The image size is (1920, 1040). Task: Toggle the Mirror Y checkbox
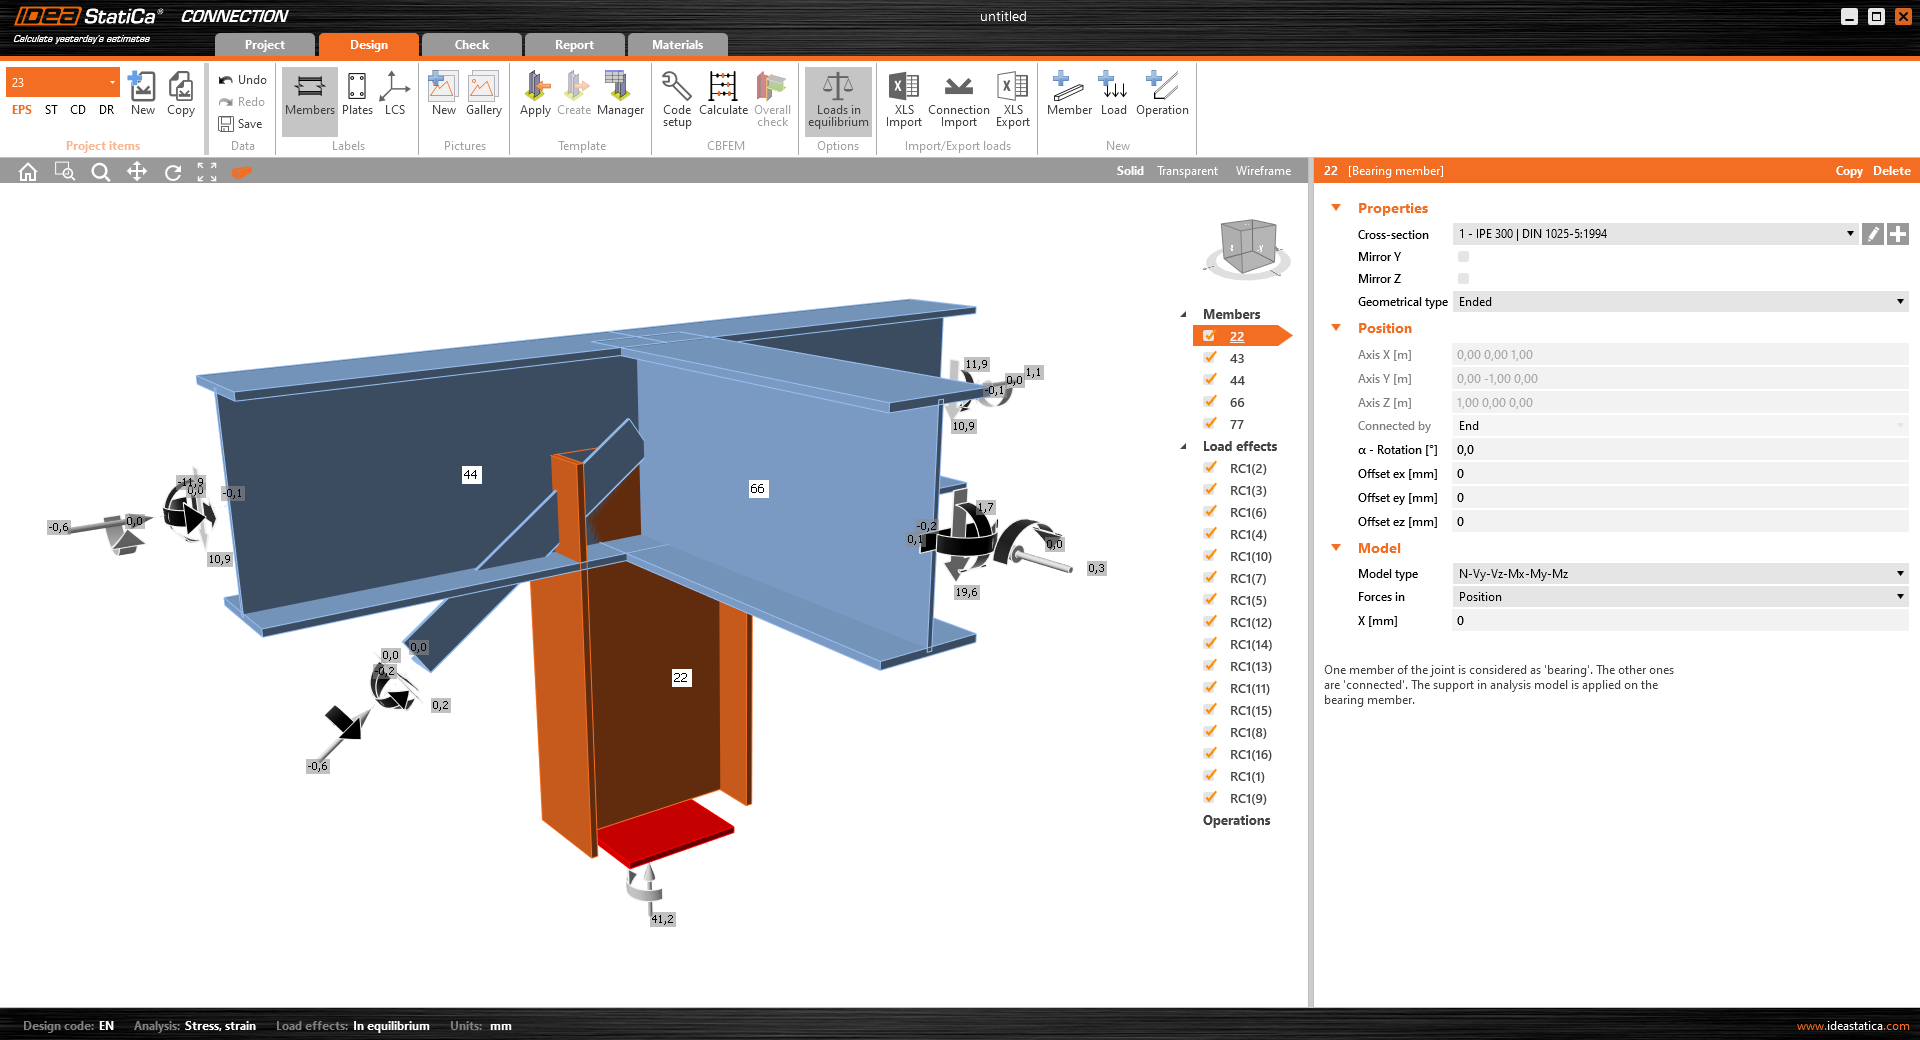point(1463,257)
